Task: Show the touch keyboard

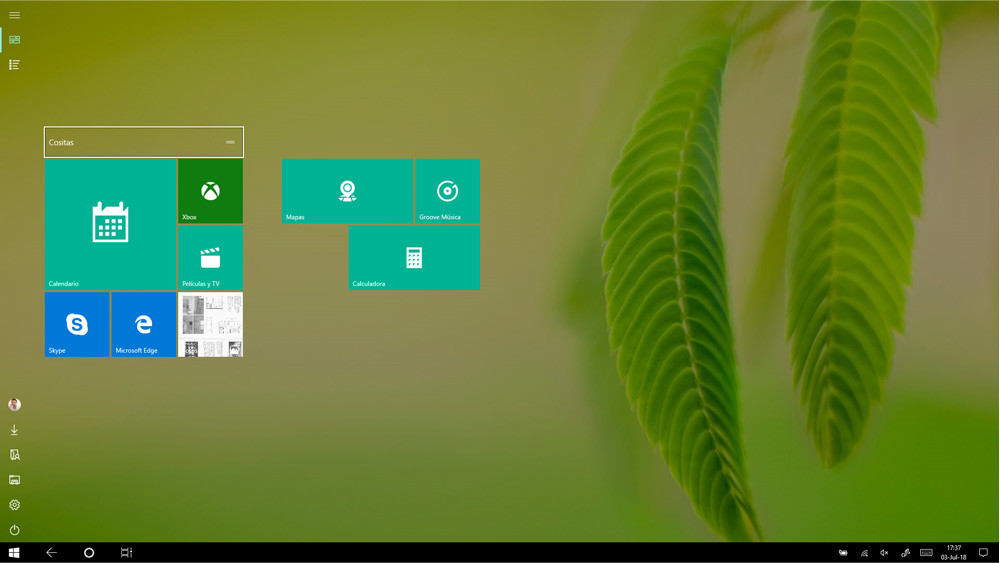Action: pos(926,553)
